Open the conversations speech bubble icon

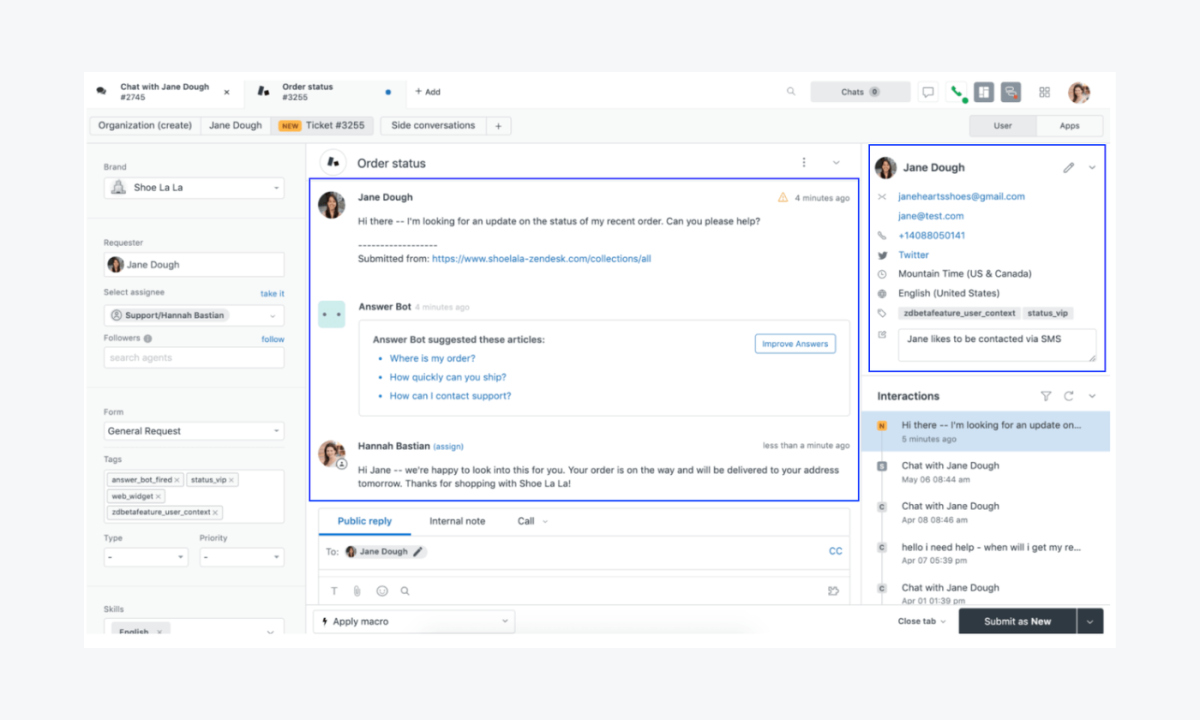[929, 92]
